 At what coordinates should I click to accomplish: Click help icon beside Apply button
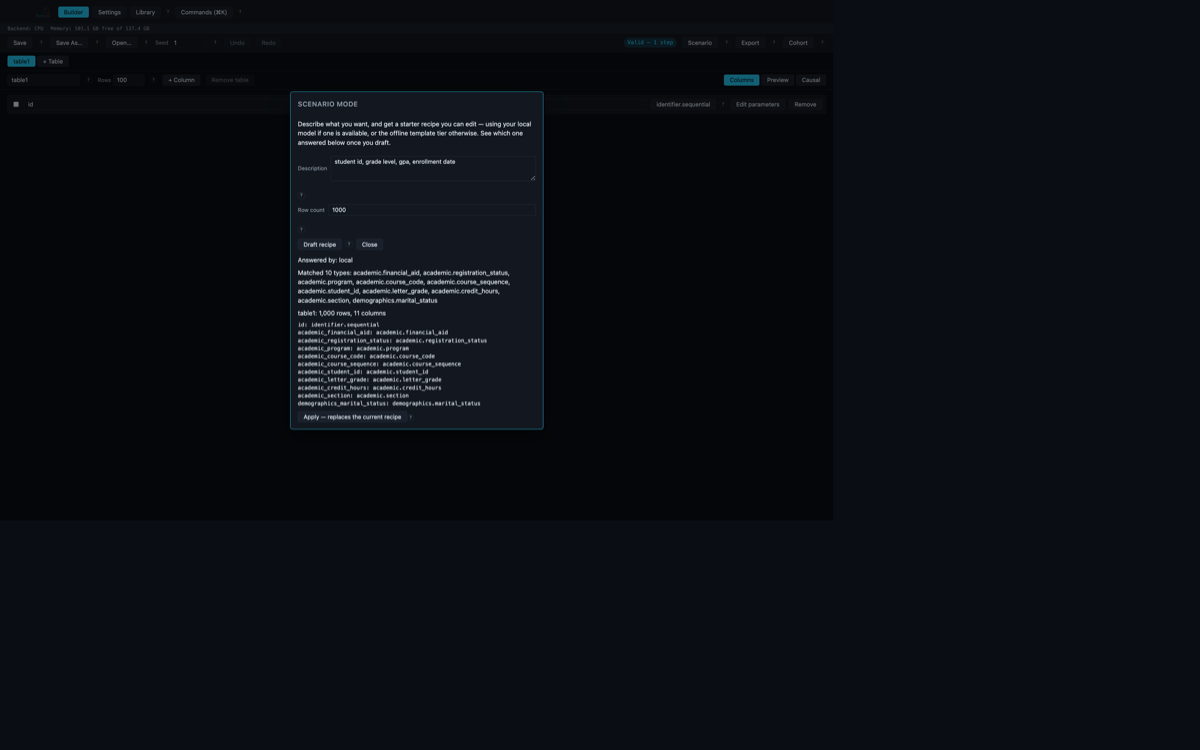411,417
